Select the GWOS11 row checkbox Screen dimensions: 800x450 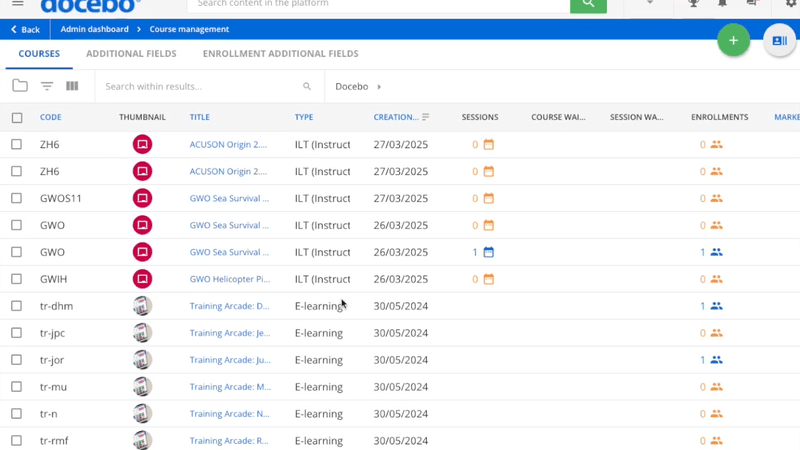coord(16,198)
